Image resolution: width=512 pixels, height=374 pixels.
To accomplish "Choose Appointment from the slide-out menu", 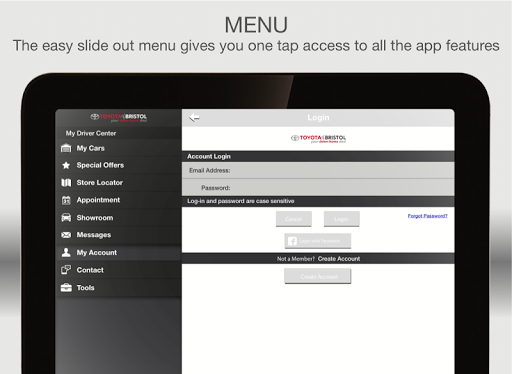I will tap(118, 200).
